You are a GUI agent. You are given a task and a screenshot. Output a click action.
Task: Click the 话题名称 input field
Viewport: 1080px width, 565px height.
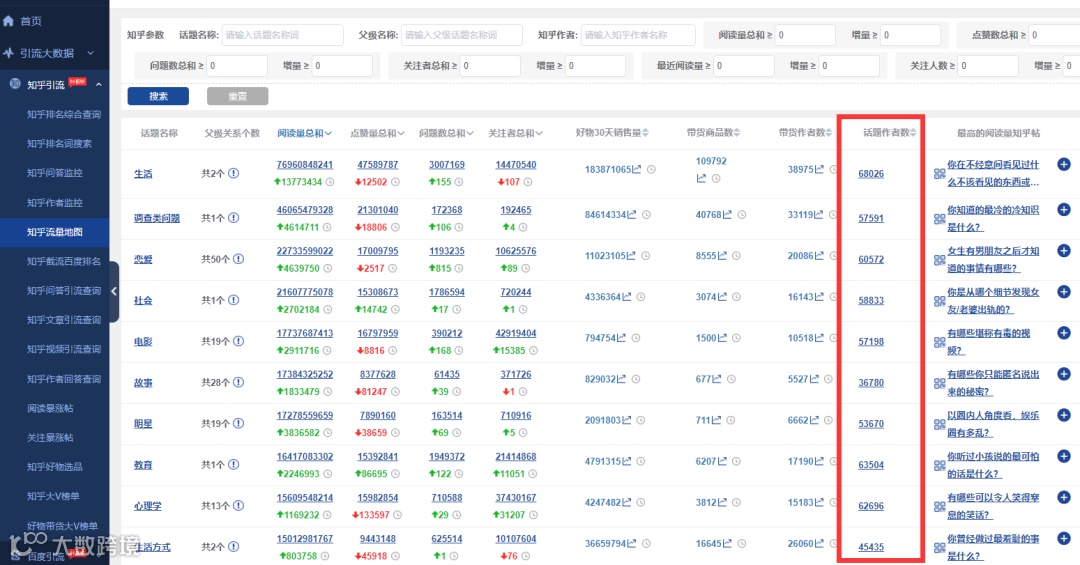coord(282,35)
